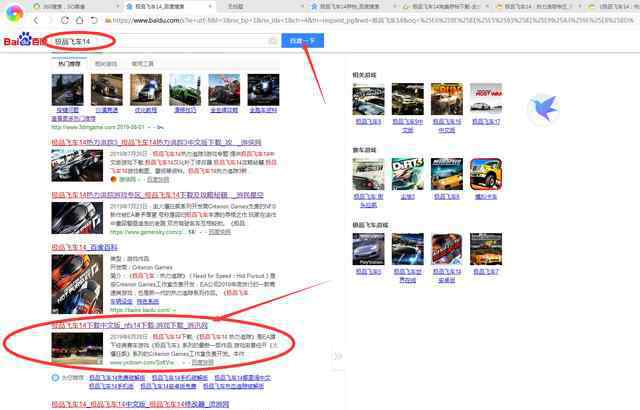
Task: Open the browser home page icon
Action: [x=80, y=20]
